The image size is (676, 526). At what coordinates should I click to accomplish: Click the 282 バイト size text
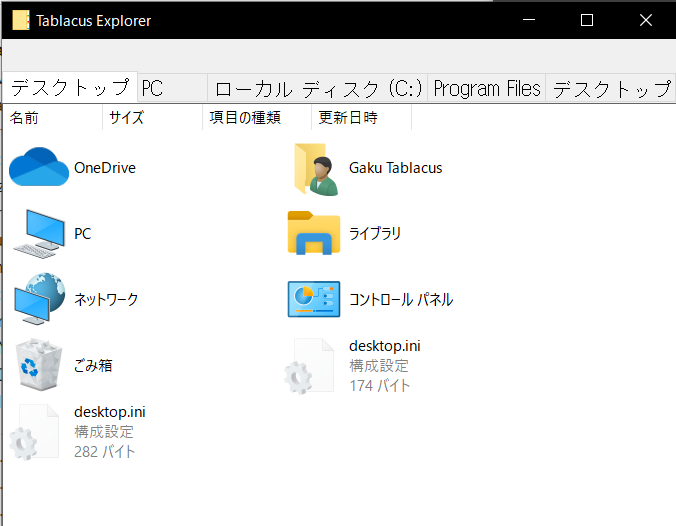(104, 451)
